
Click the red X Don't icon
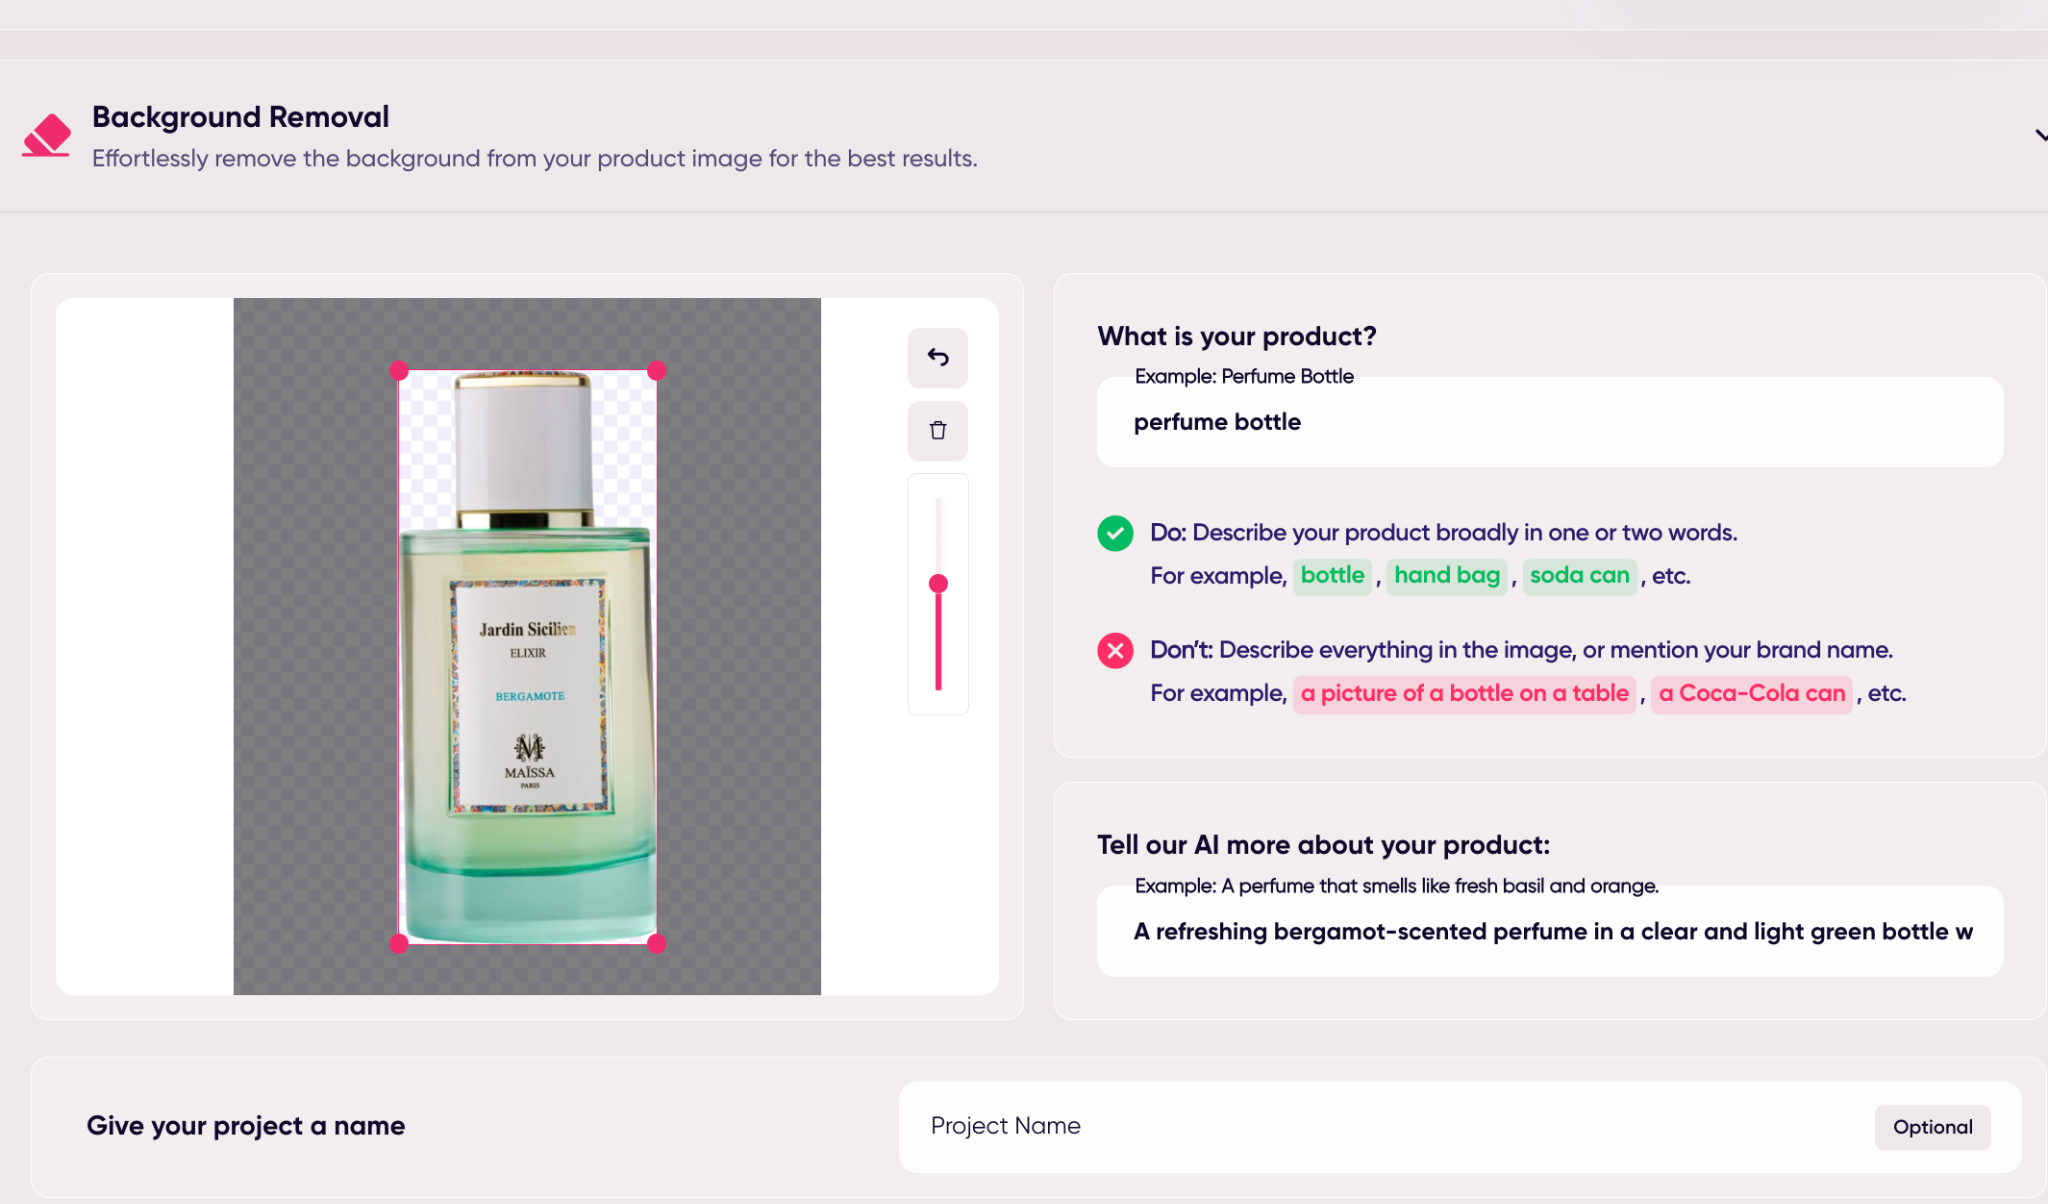1115,650
